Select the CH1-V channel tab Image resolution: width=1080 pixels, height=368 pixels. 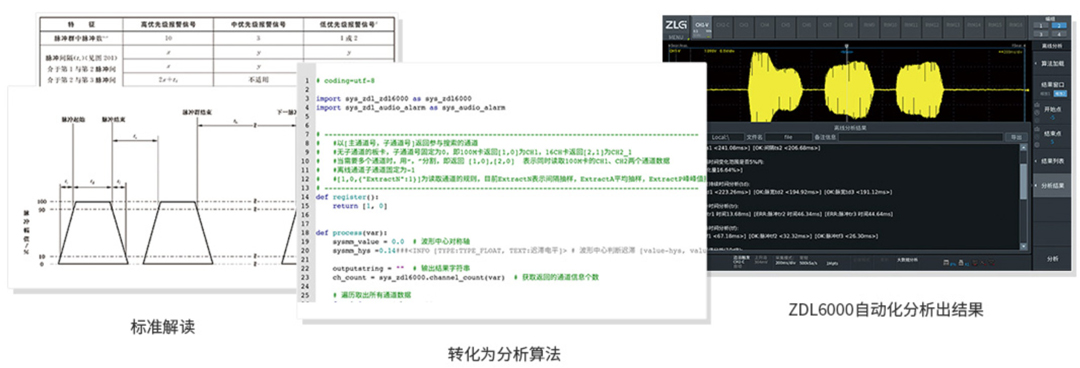pyautogui.click(x=702, y=27)
